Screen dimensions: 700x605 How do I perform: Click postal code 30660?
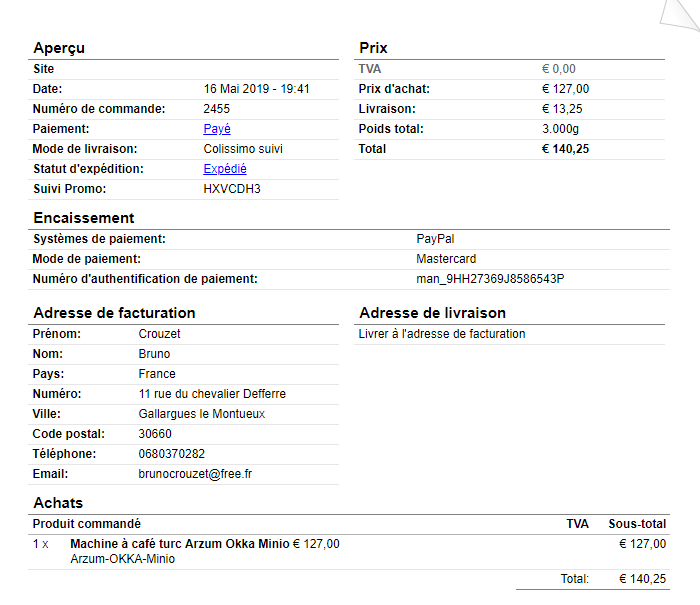pos(155,434)
